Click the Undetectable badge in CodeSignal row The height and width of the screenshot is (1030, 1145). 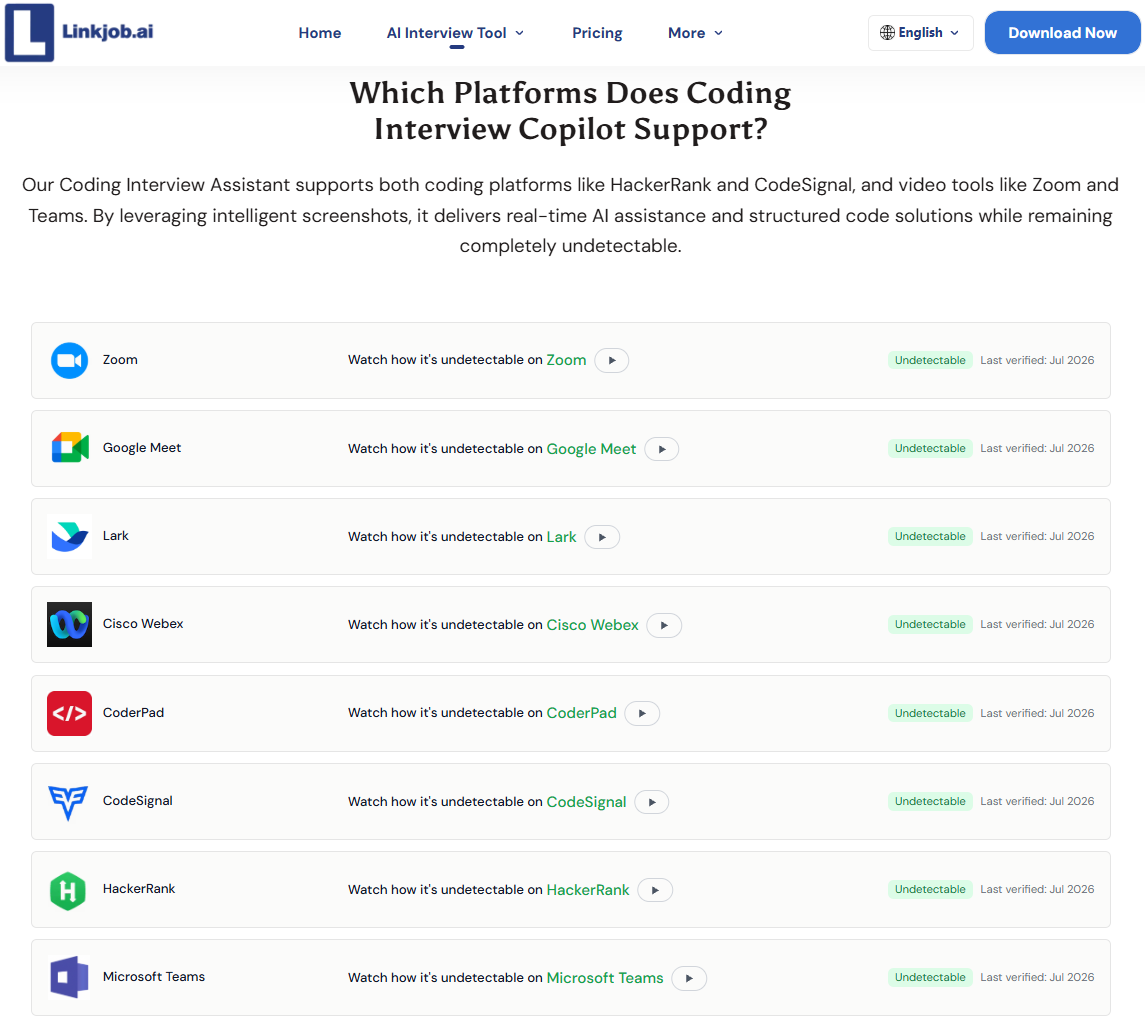pyautogui.click(x=930, y=802)
